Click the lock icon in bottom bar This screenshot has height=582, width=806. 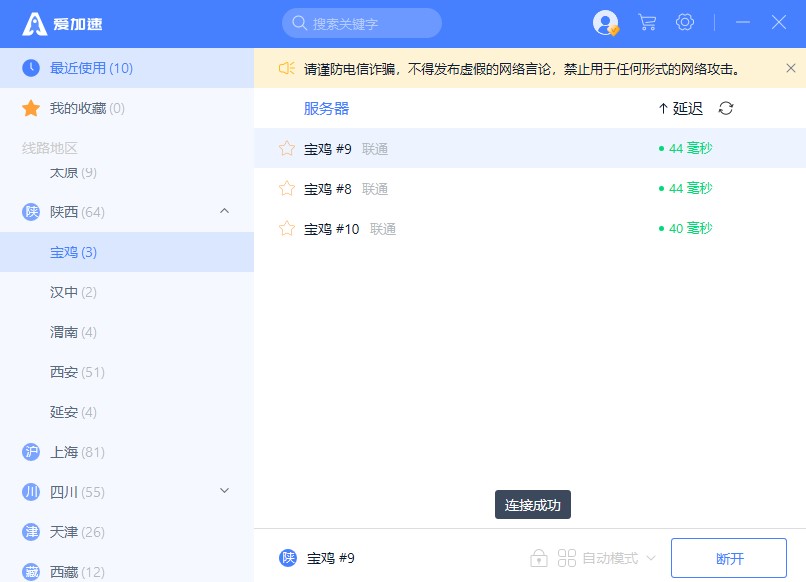[539, 558]
